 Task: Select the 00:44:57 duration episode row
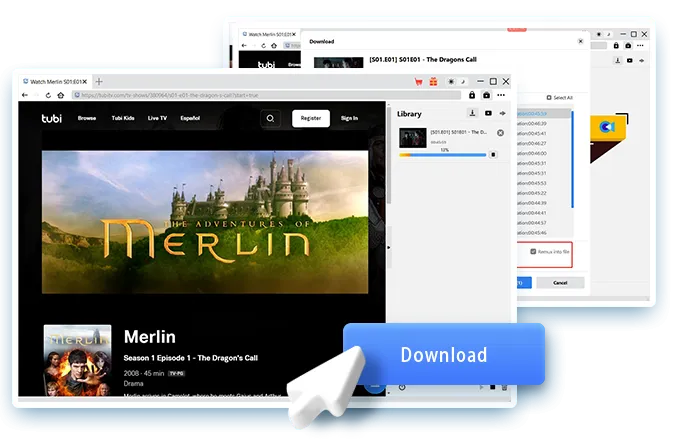[x=543, y=223]
